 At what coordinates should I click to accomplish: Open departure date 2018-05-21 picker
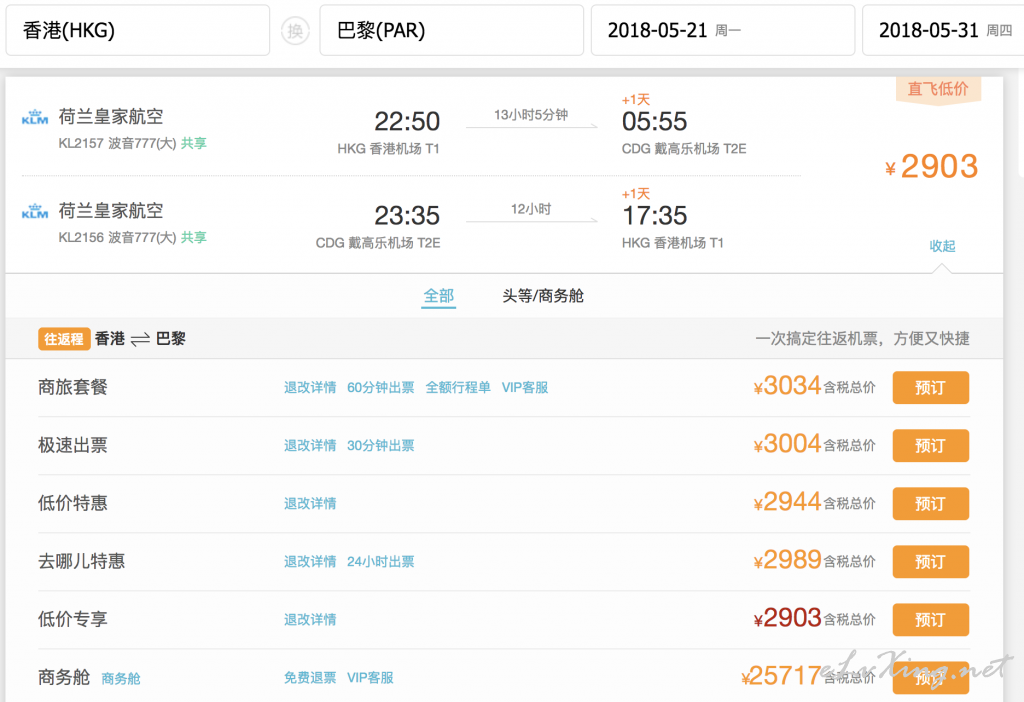723,31
